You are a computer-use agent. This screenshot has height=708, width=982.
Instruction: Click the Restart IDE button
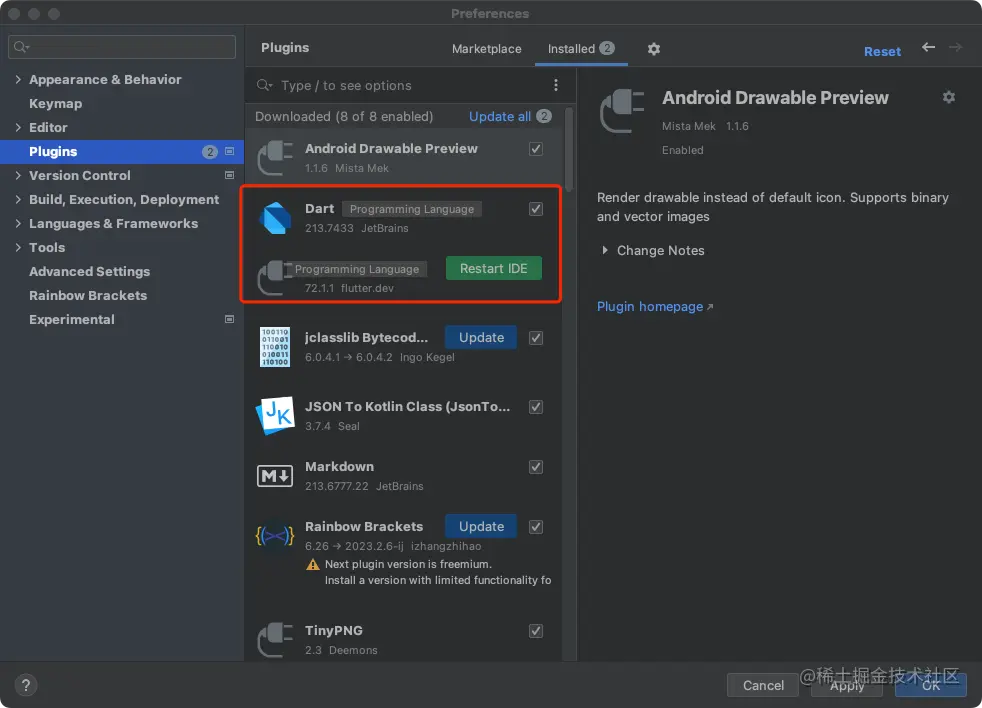point(494,268)
